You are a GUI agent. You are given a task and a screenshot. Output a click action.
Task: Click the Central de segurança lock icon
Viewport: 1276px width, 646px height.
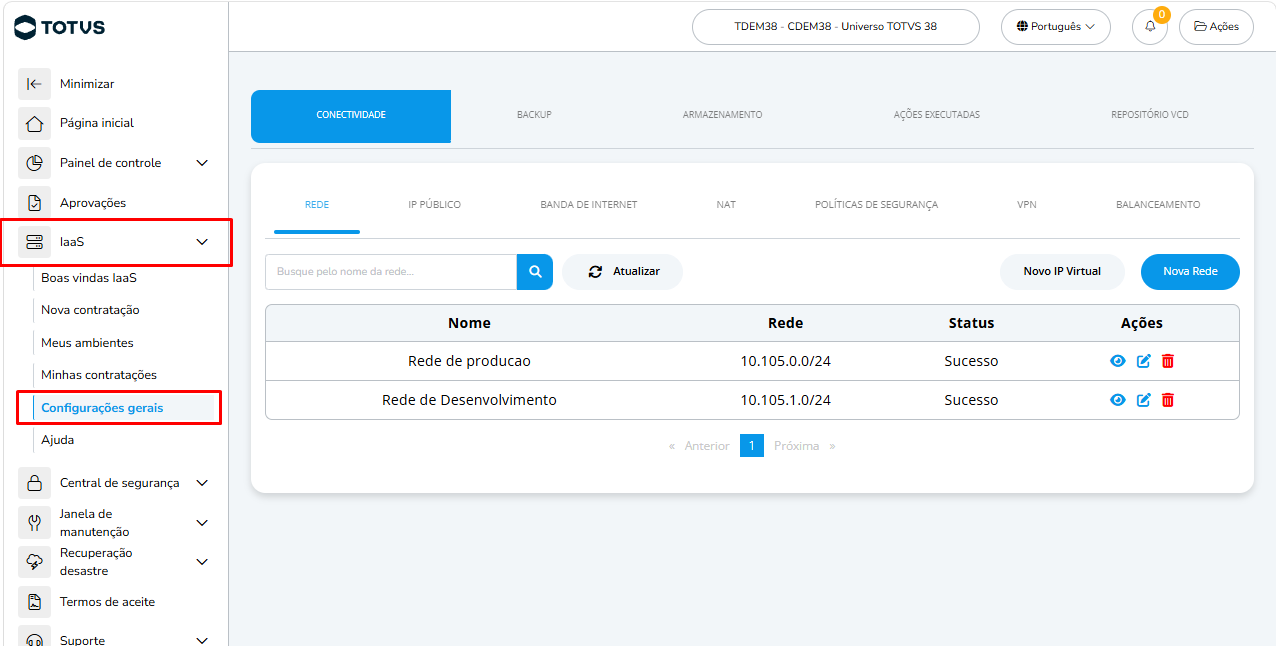[x=34, y=483]
